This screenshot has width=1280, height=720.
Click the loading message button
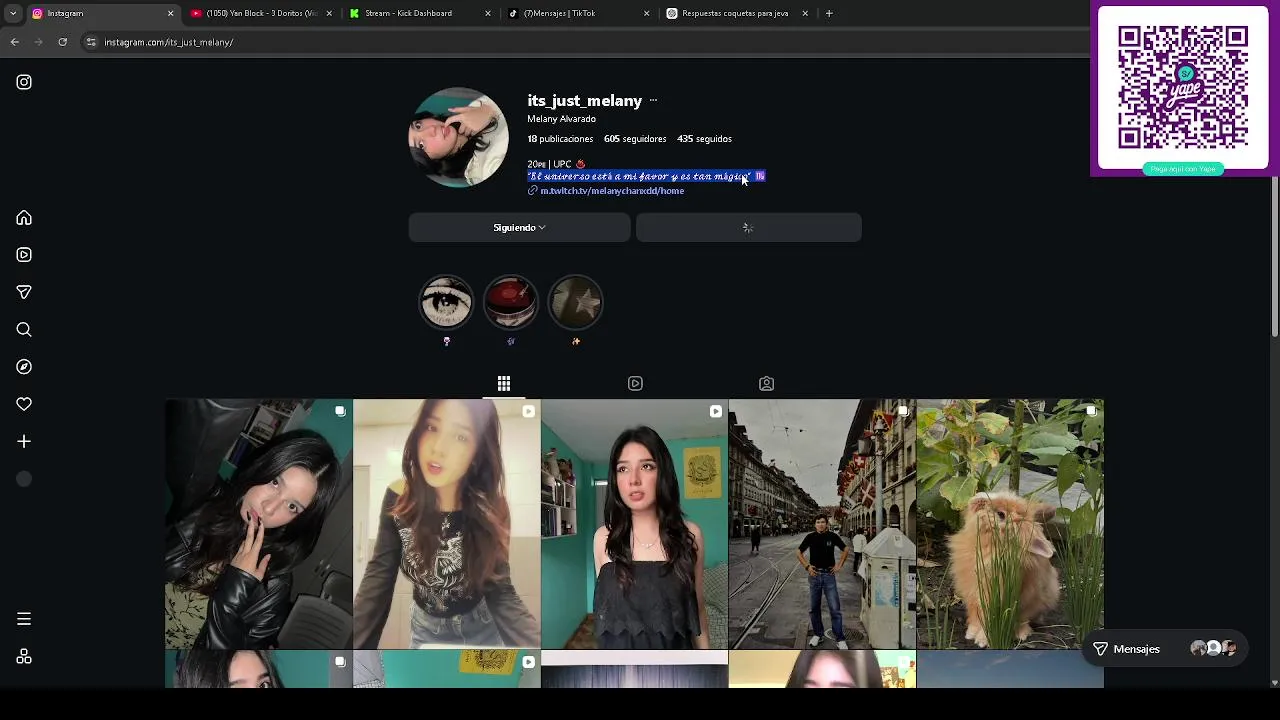748,227
